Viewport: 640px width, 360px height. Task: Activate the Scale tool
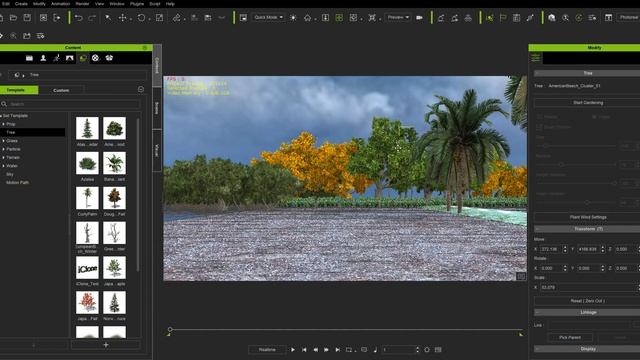tap(160, 18)
